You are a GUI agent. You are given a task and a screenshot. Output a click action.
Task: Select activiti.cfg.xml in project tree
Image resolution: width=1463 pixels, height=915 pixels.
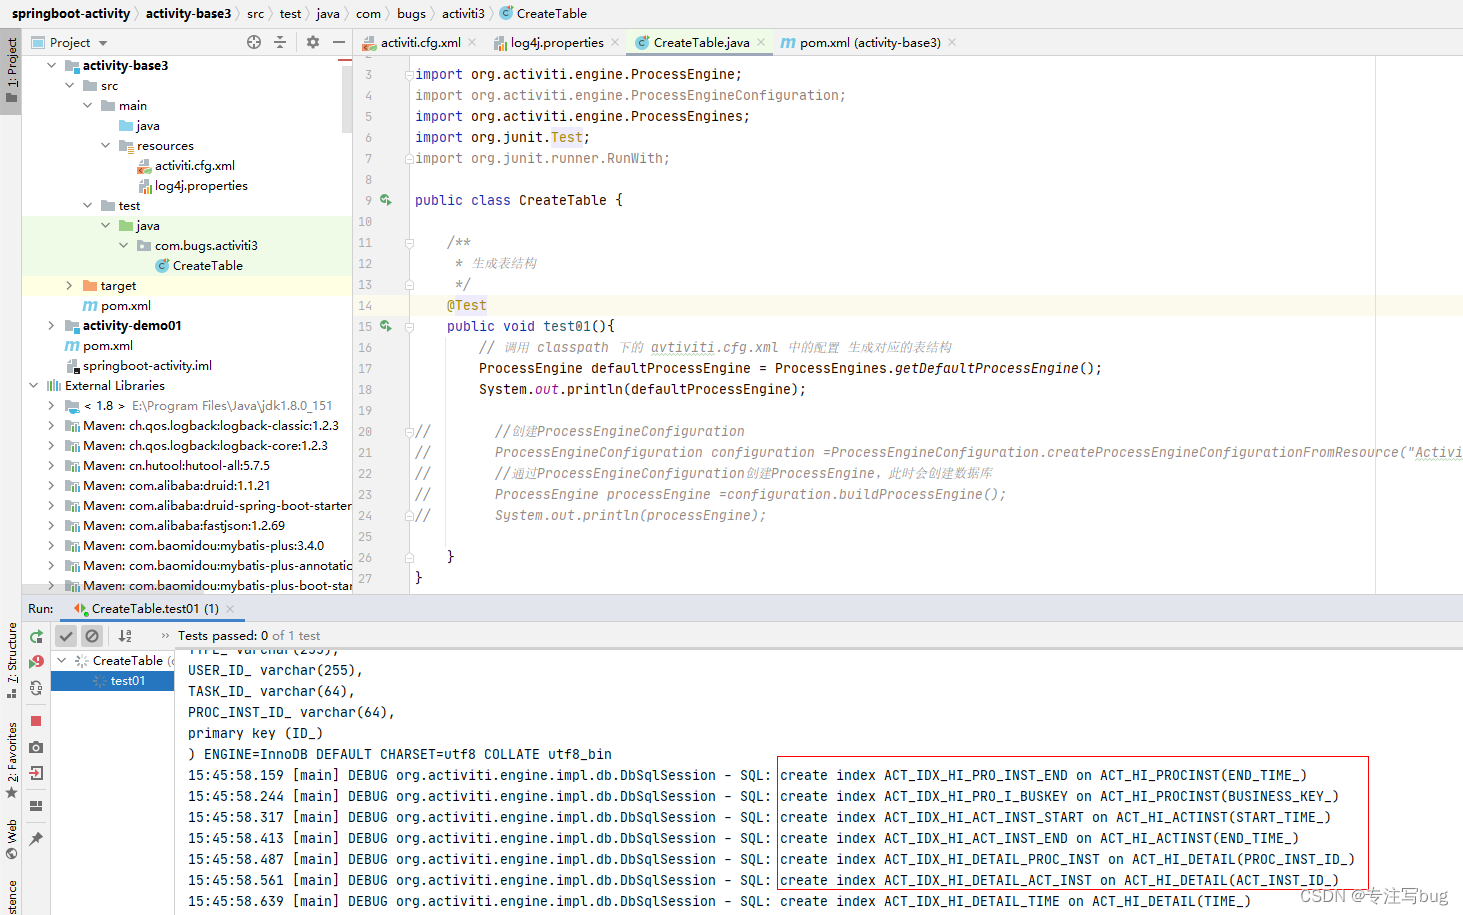(x=195, y=165)
